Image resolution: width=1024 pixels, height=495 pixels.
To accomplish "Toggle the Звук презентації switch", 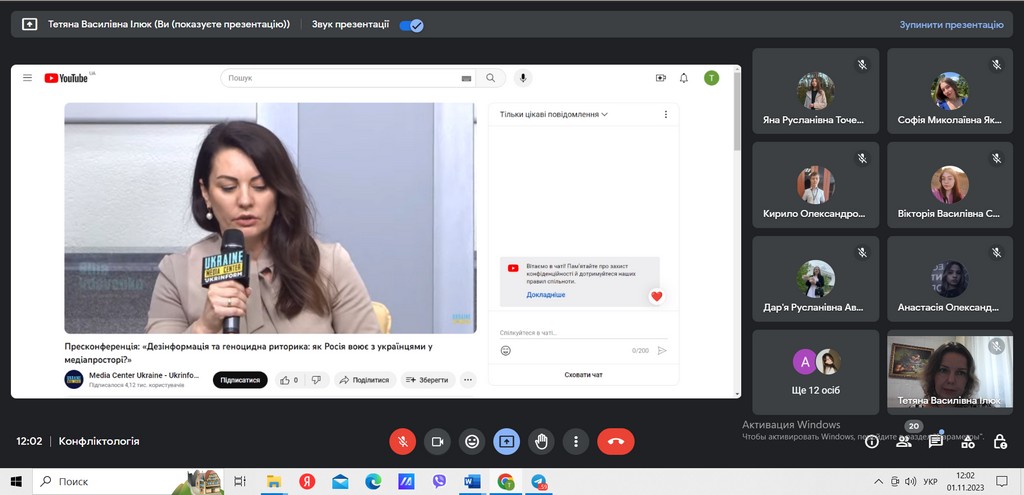I will (411, 25).
